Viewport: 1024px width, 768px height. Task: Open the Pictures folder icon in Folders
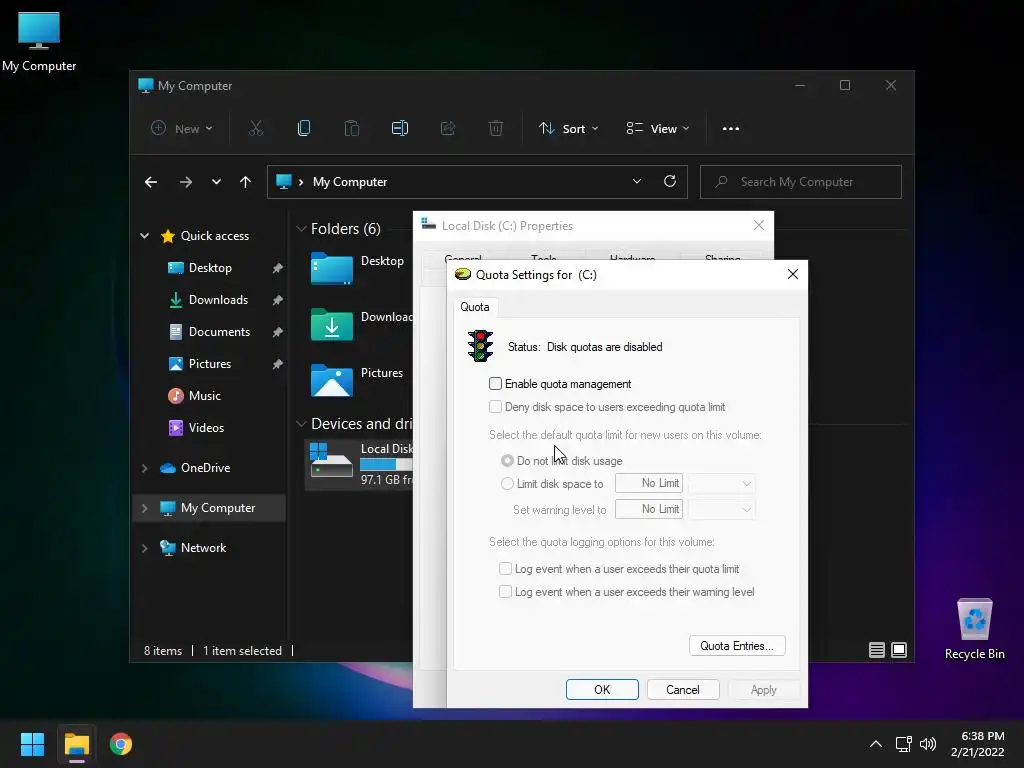click(332, 380)
